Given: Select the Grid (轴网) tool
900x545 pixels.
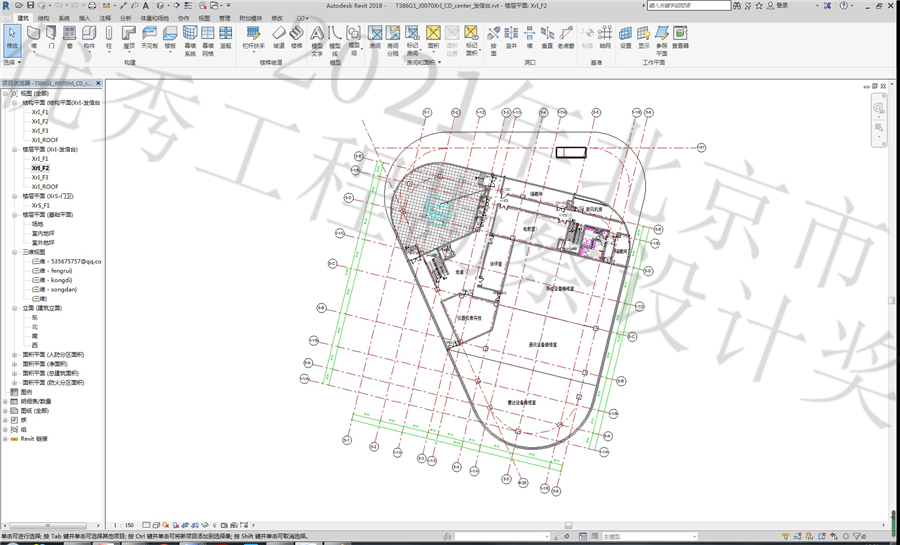Looking at the screenshot, I should click(x=605, y=37).
